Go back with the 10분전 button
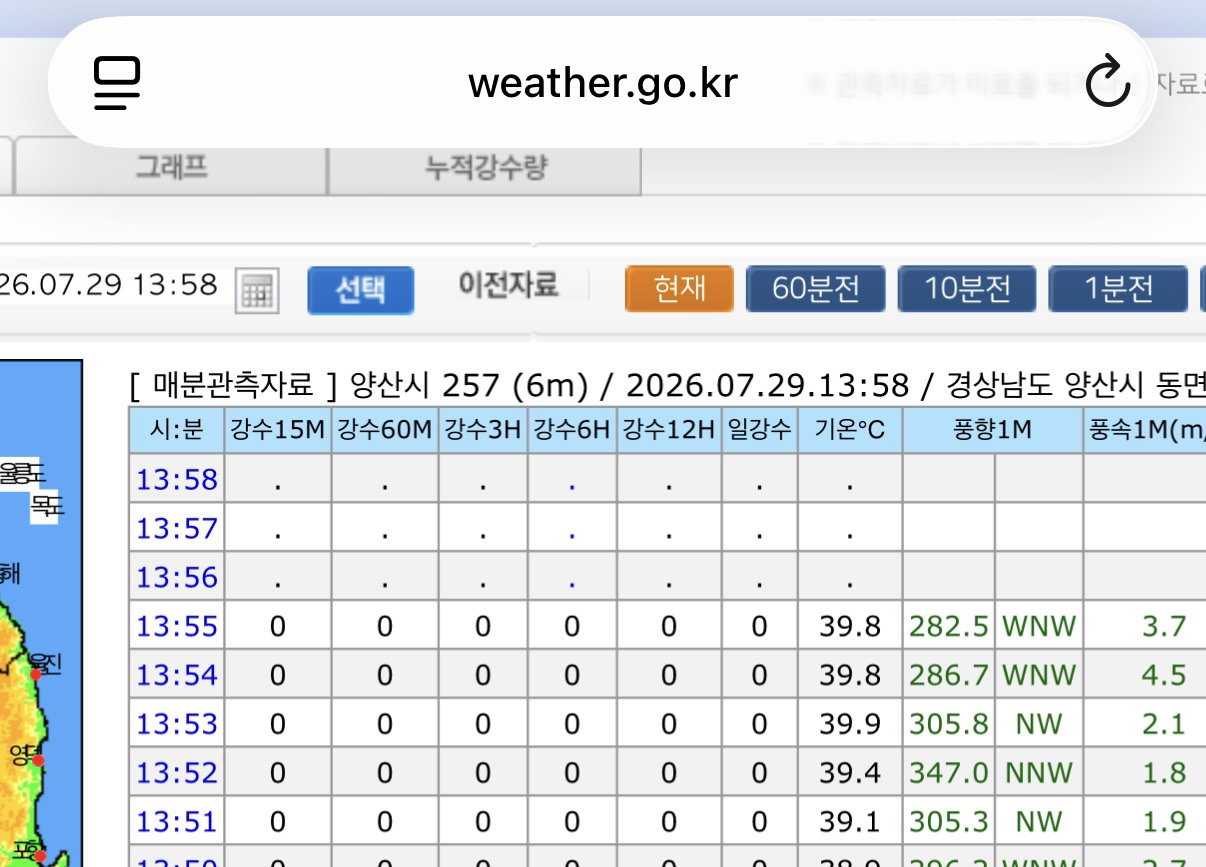The image size is (1206, 867). (x=967, y=289)
